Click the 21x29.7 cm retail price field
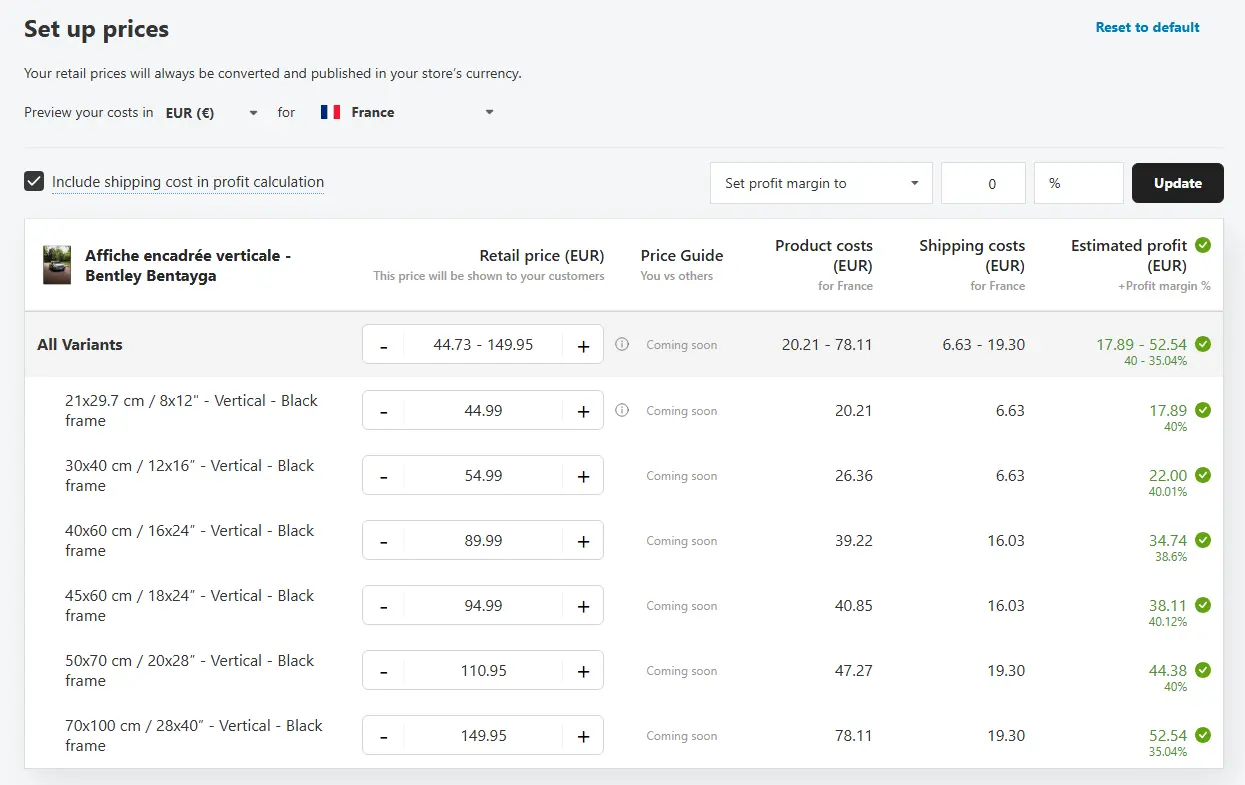This screenshot has height=785, width=1245. click(483, 411)
